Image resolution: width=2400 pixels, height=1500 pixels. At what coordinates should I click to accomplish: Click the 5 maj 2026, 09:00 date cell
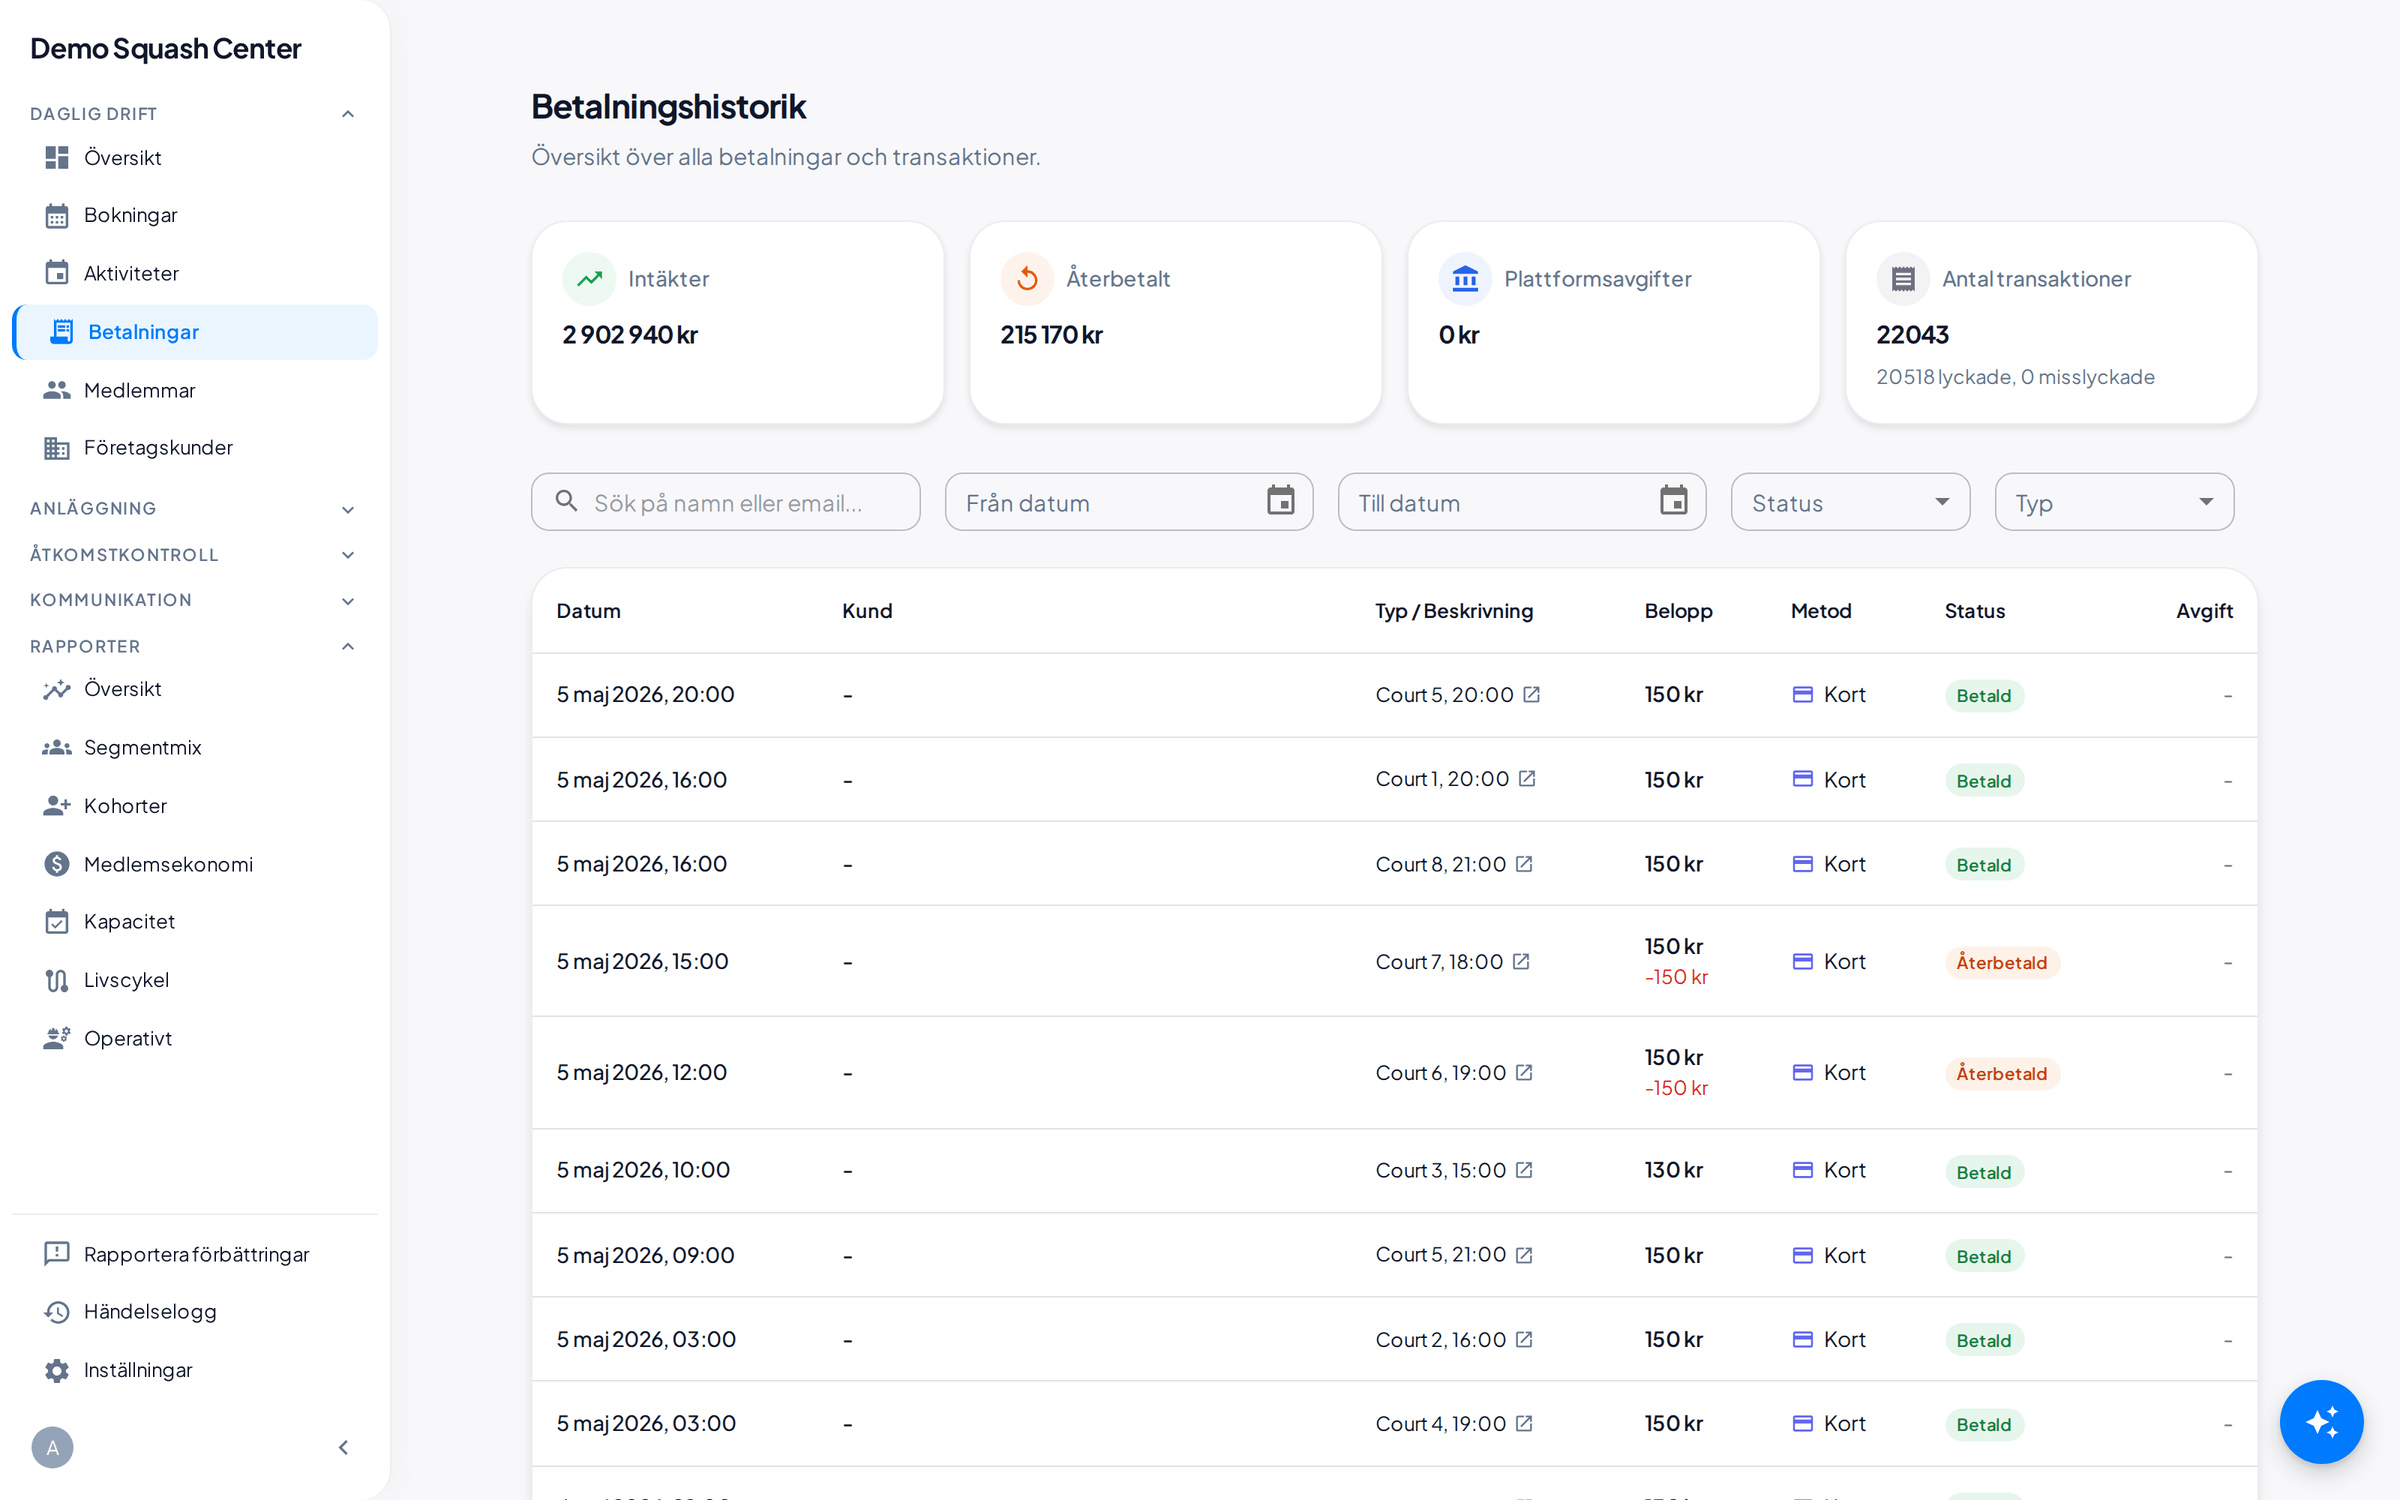click(x=645, y=1254)
